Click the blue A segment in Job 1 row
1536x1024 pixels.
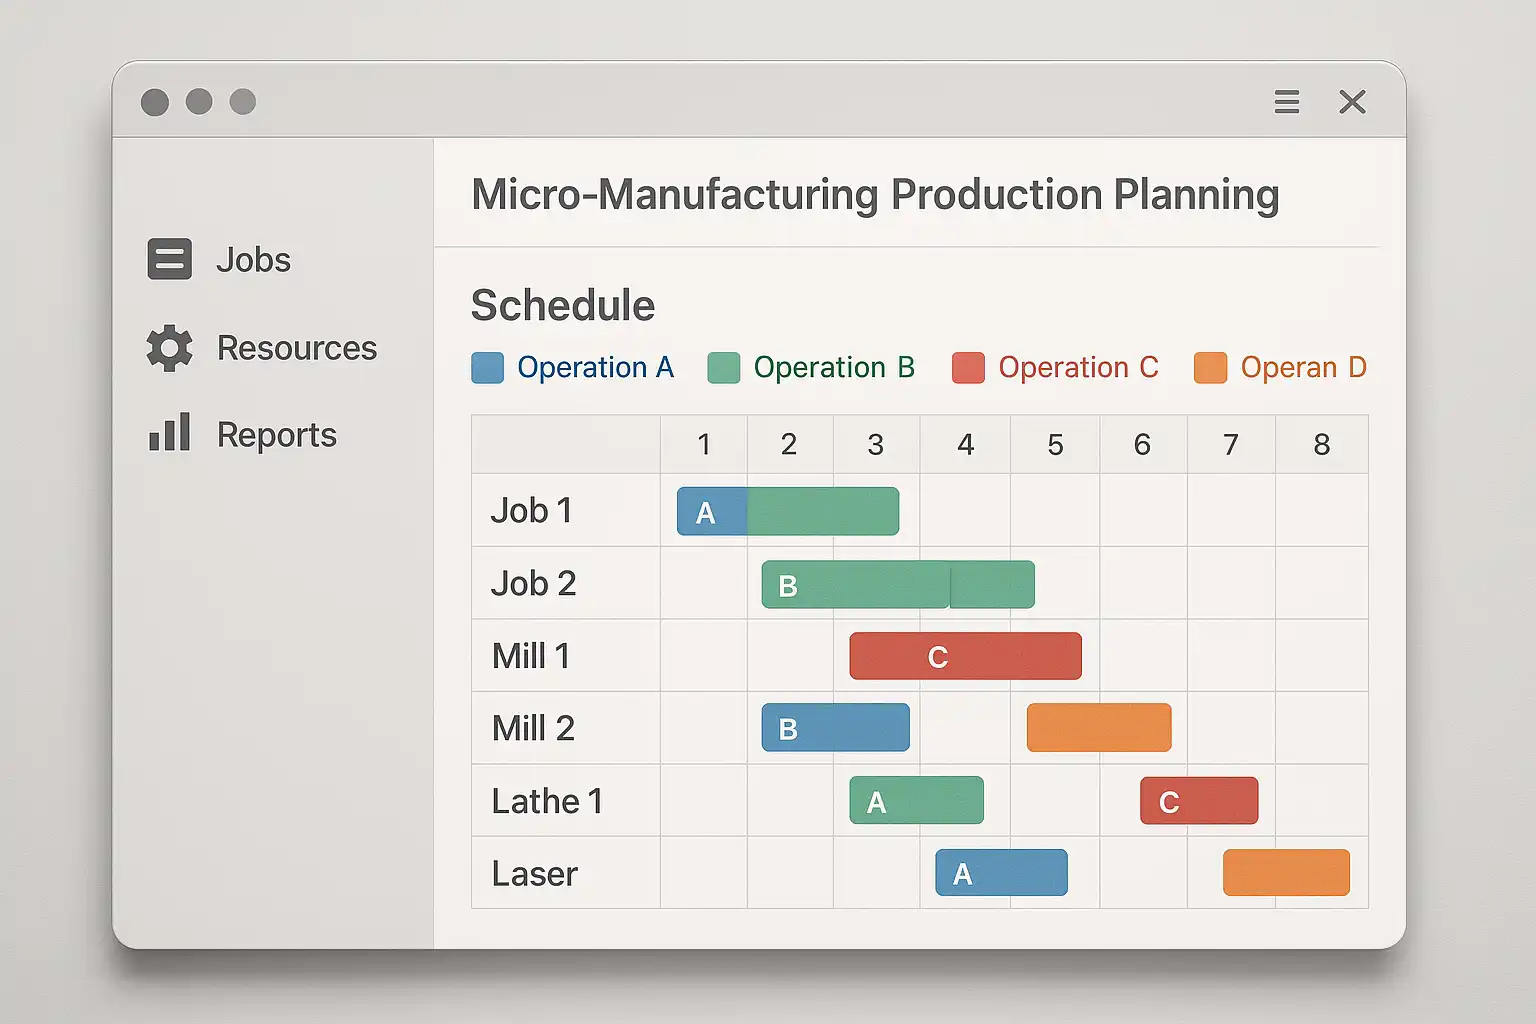coord(711,512)
